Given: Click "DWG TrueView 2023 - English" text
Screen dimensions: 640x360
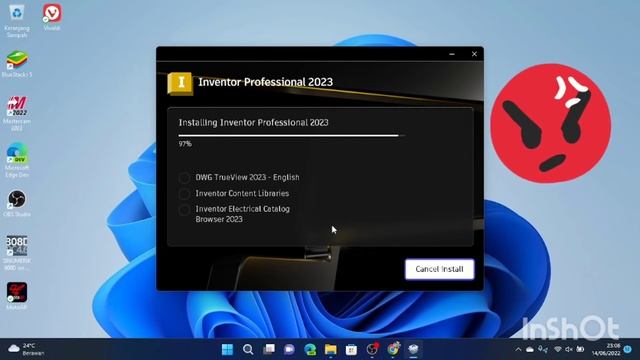Looking at the screenshot, I should pos(247,177).
